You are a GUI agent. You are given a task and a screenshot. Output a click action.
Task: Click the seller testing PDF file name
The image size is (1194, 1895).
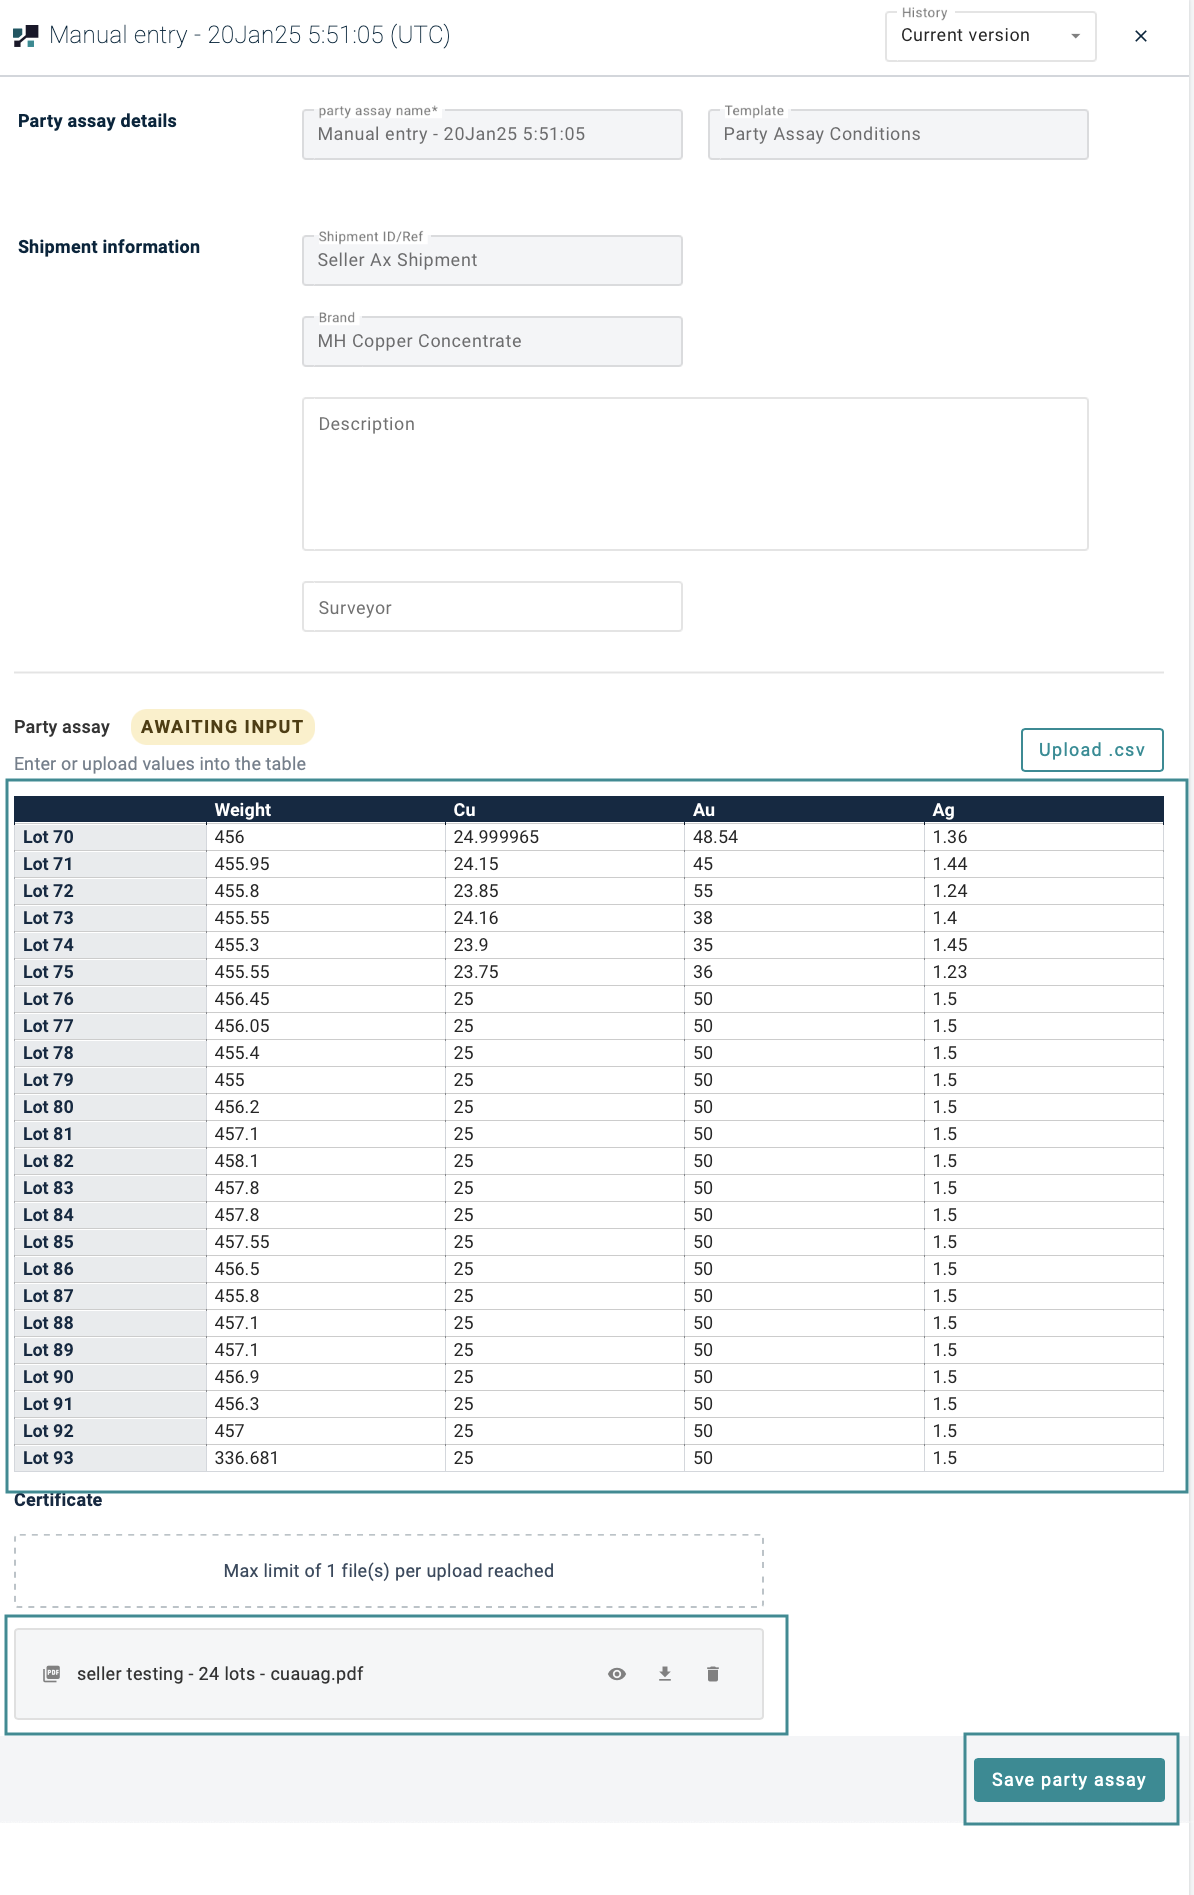pyautogui.click(x=220, y=1674)
